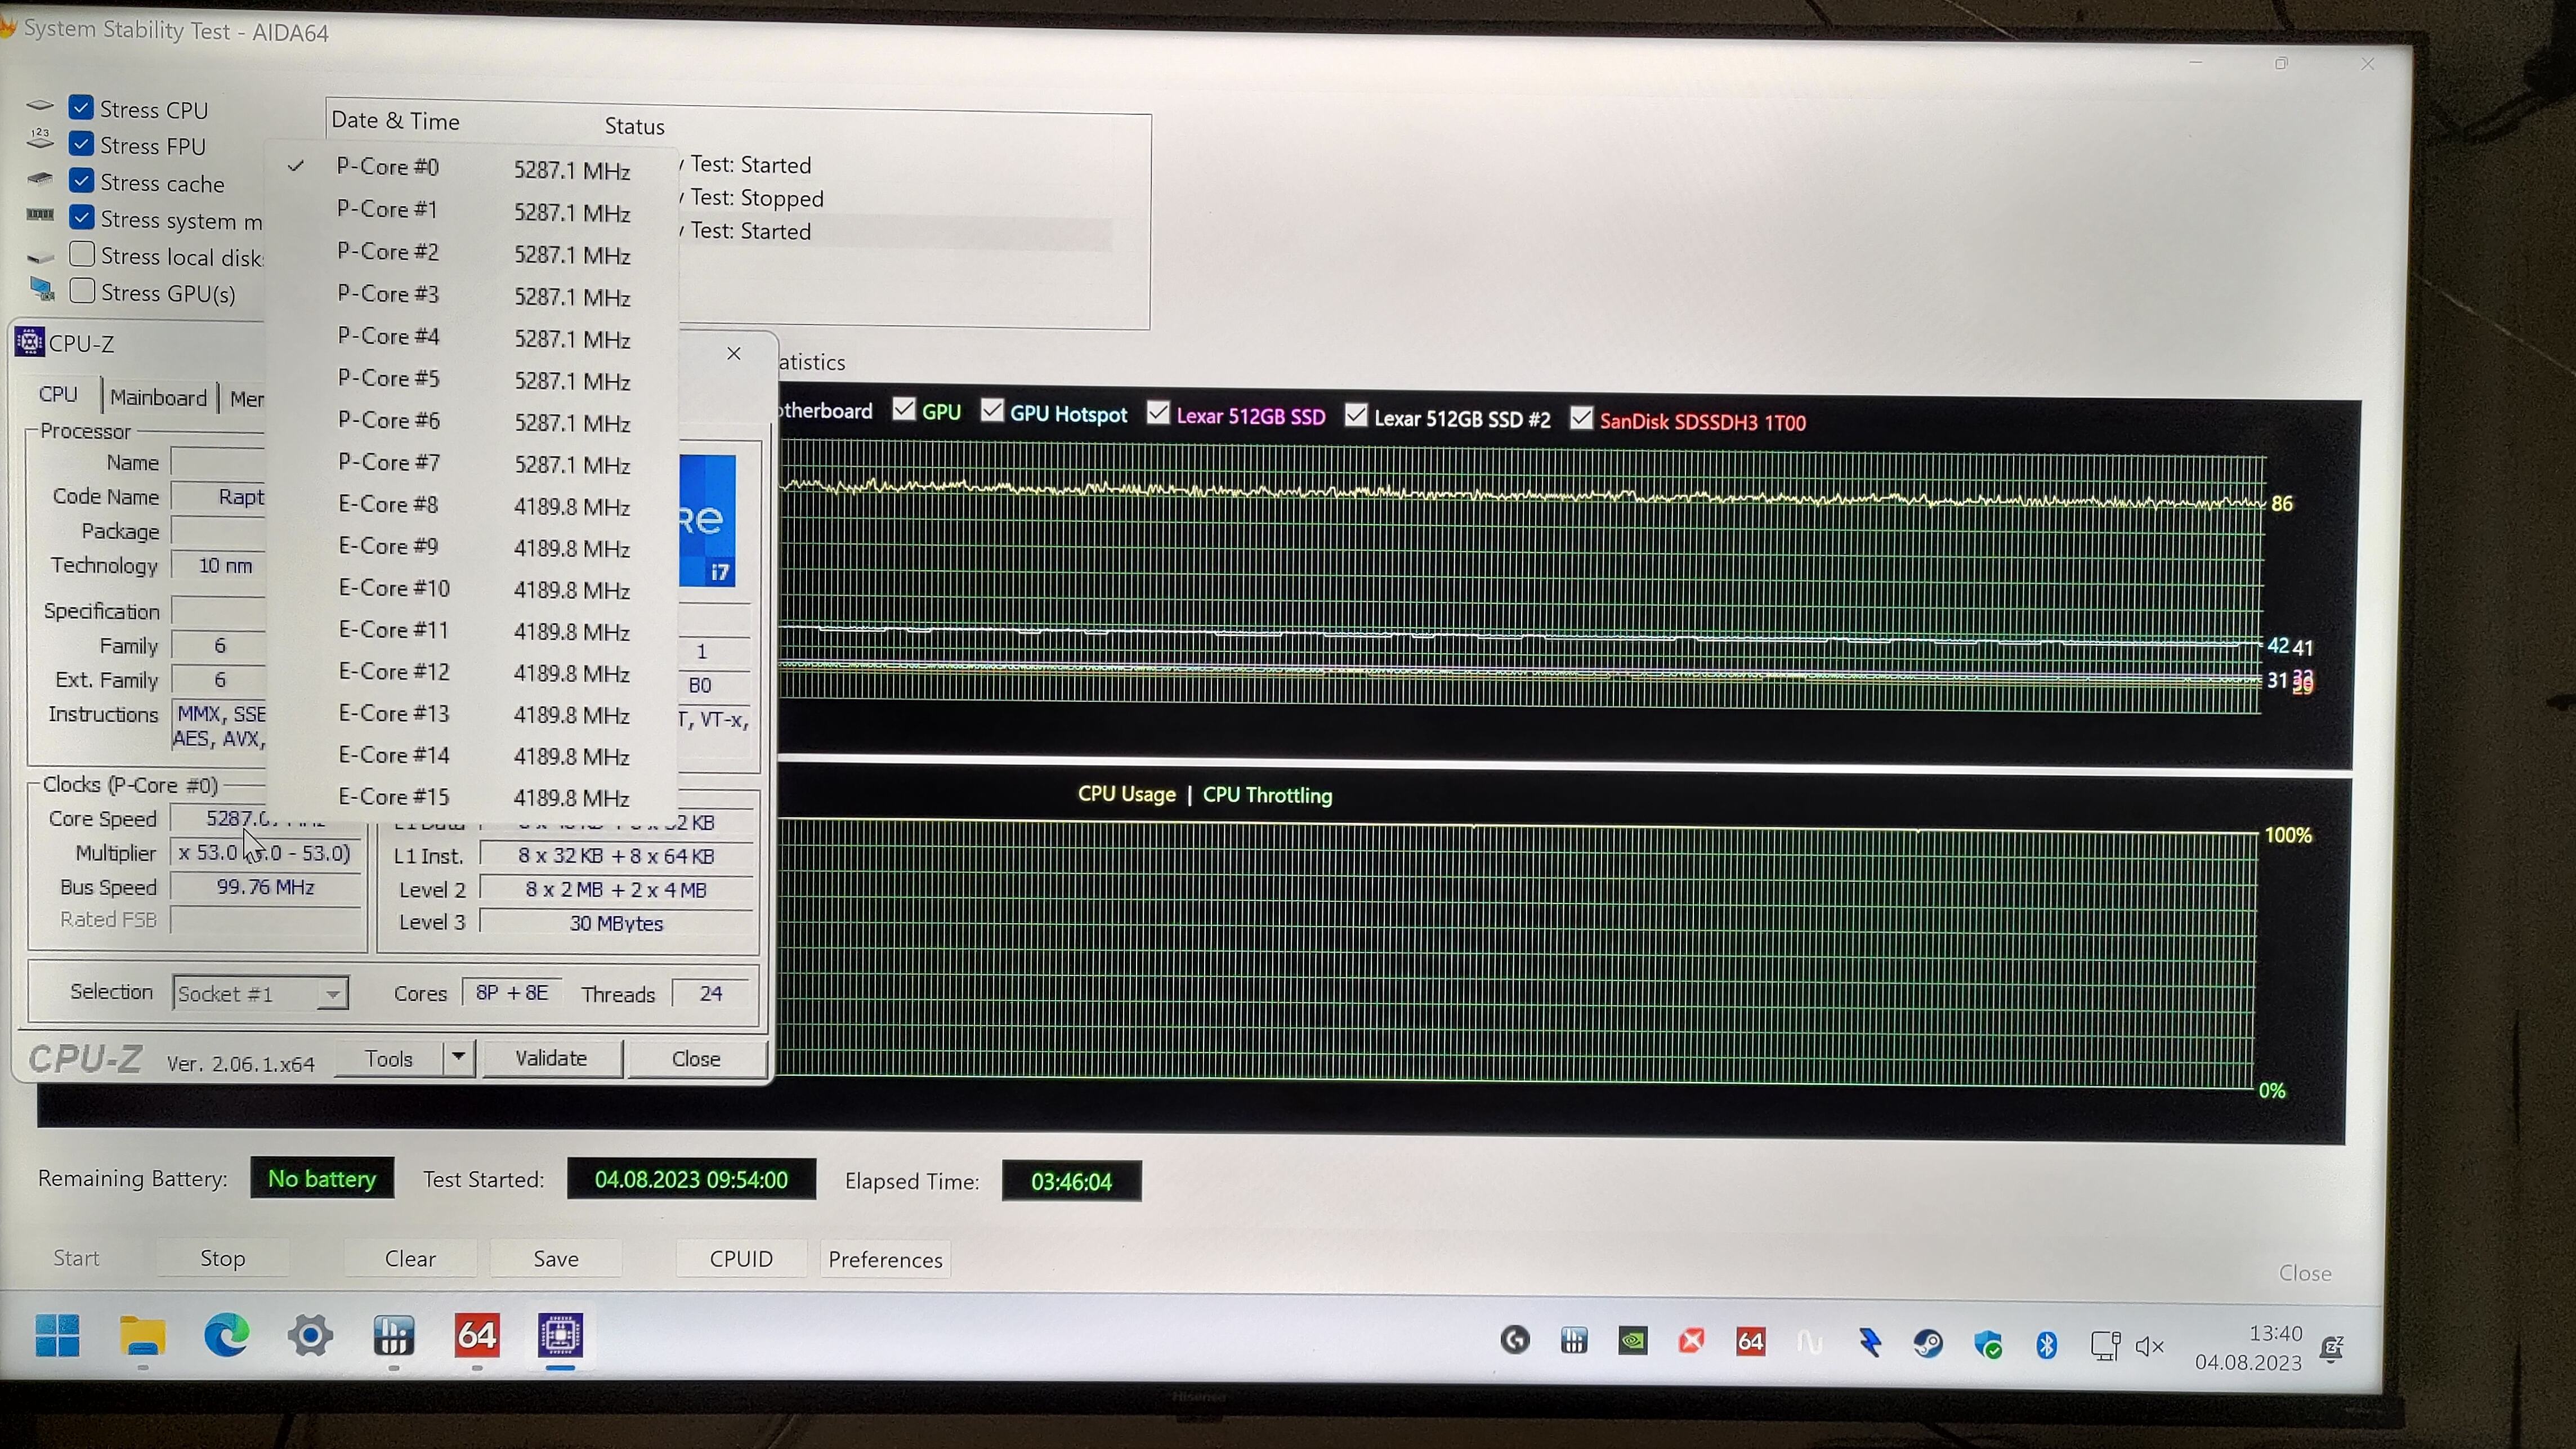Open the Bluetooth tray icon
This screenshot has width=2576, height=1449.
click(x=2046, y=1345)
